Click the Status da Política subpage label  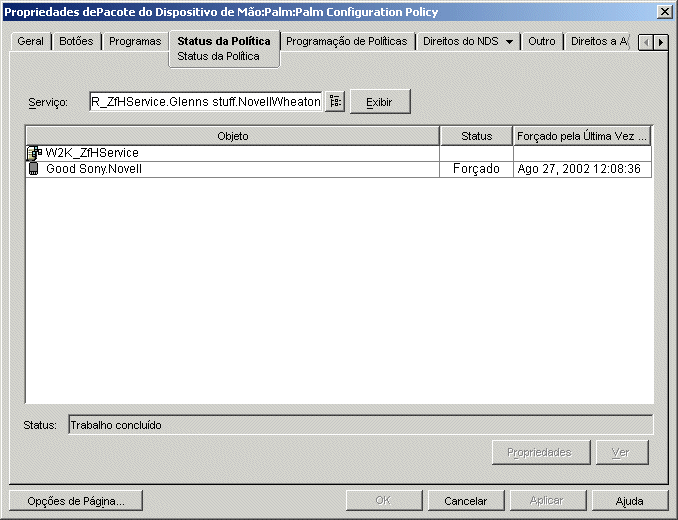click(218, 56)
